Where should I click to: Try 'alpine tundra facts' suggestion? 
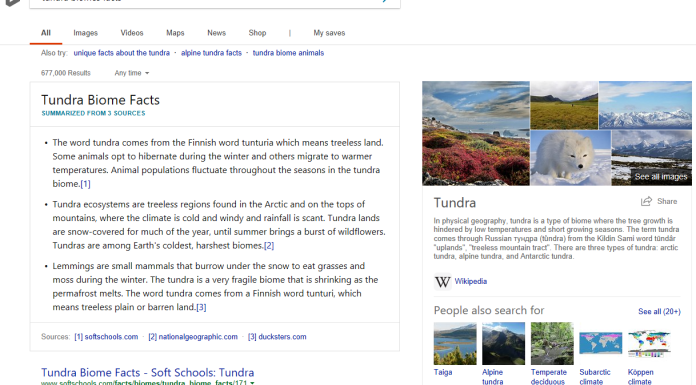coord(211,53)
